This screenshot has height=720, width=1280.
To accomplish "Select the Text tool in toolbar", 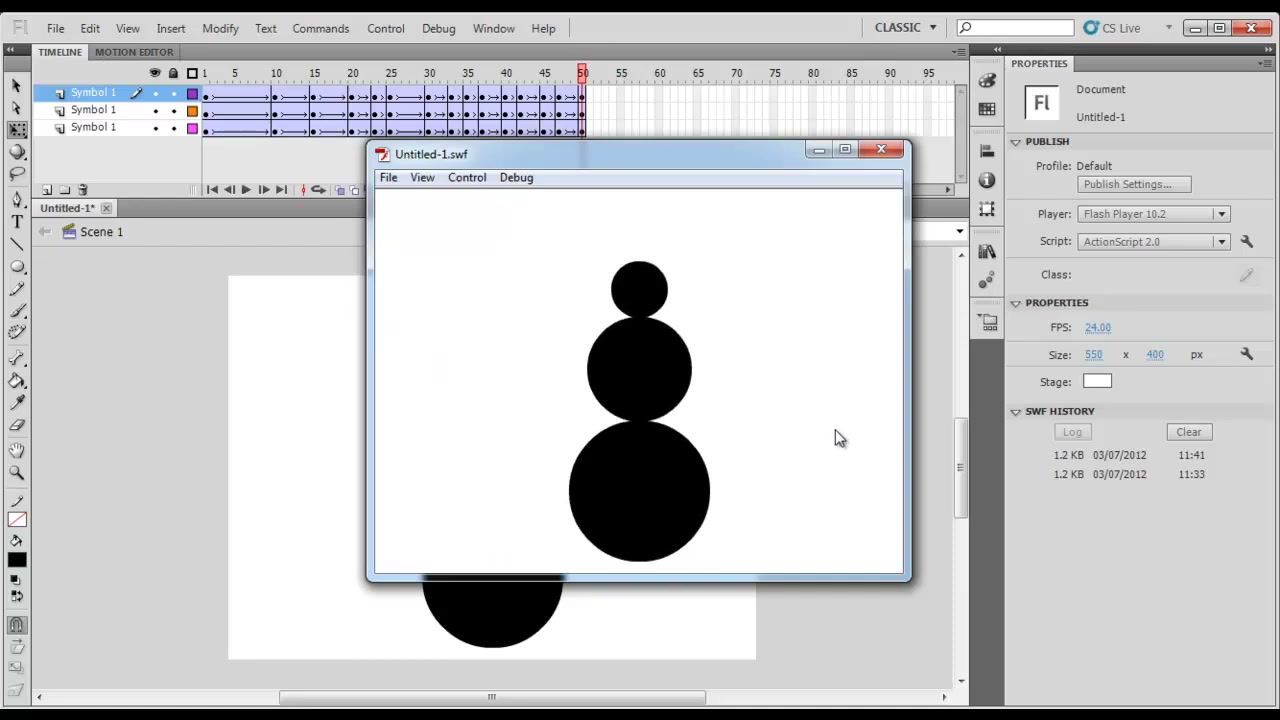I will (x=17, y=221).
